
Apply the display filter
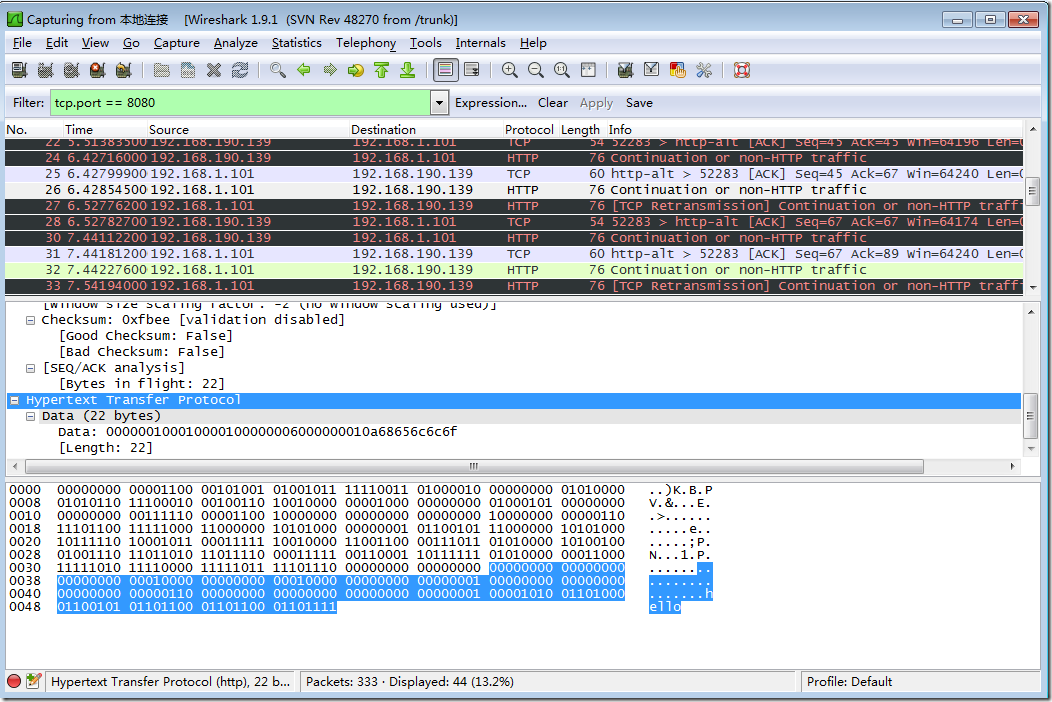click(596, 103)
